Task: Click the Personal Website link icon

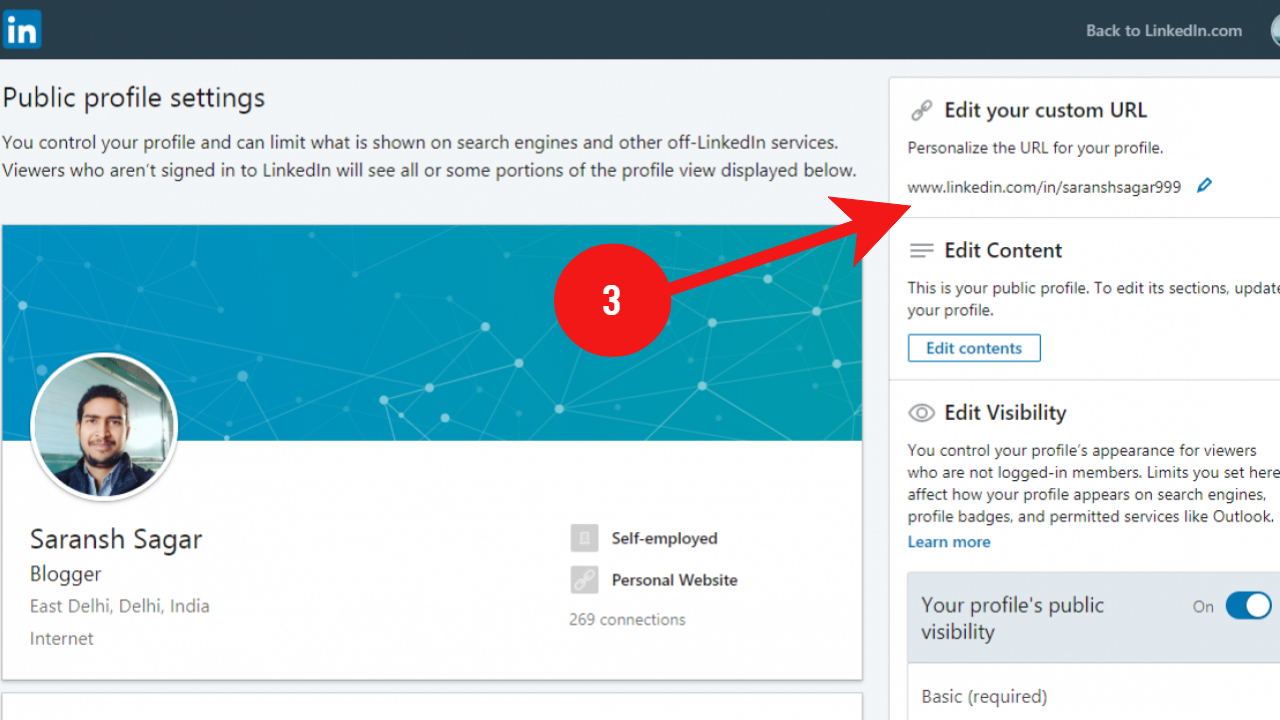Action: [584, 580]
